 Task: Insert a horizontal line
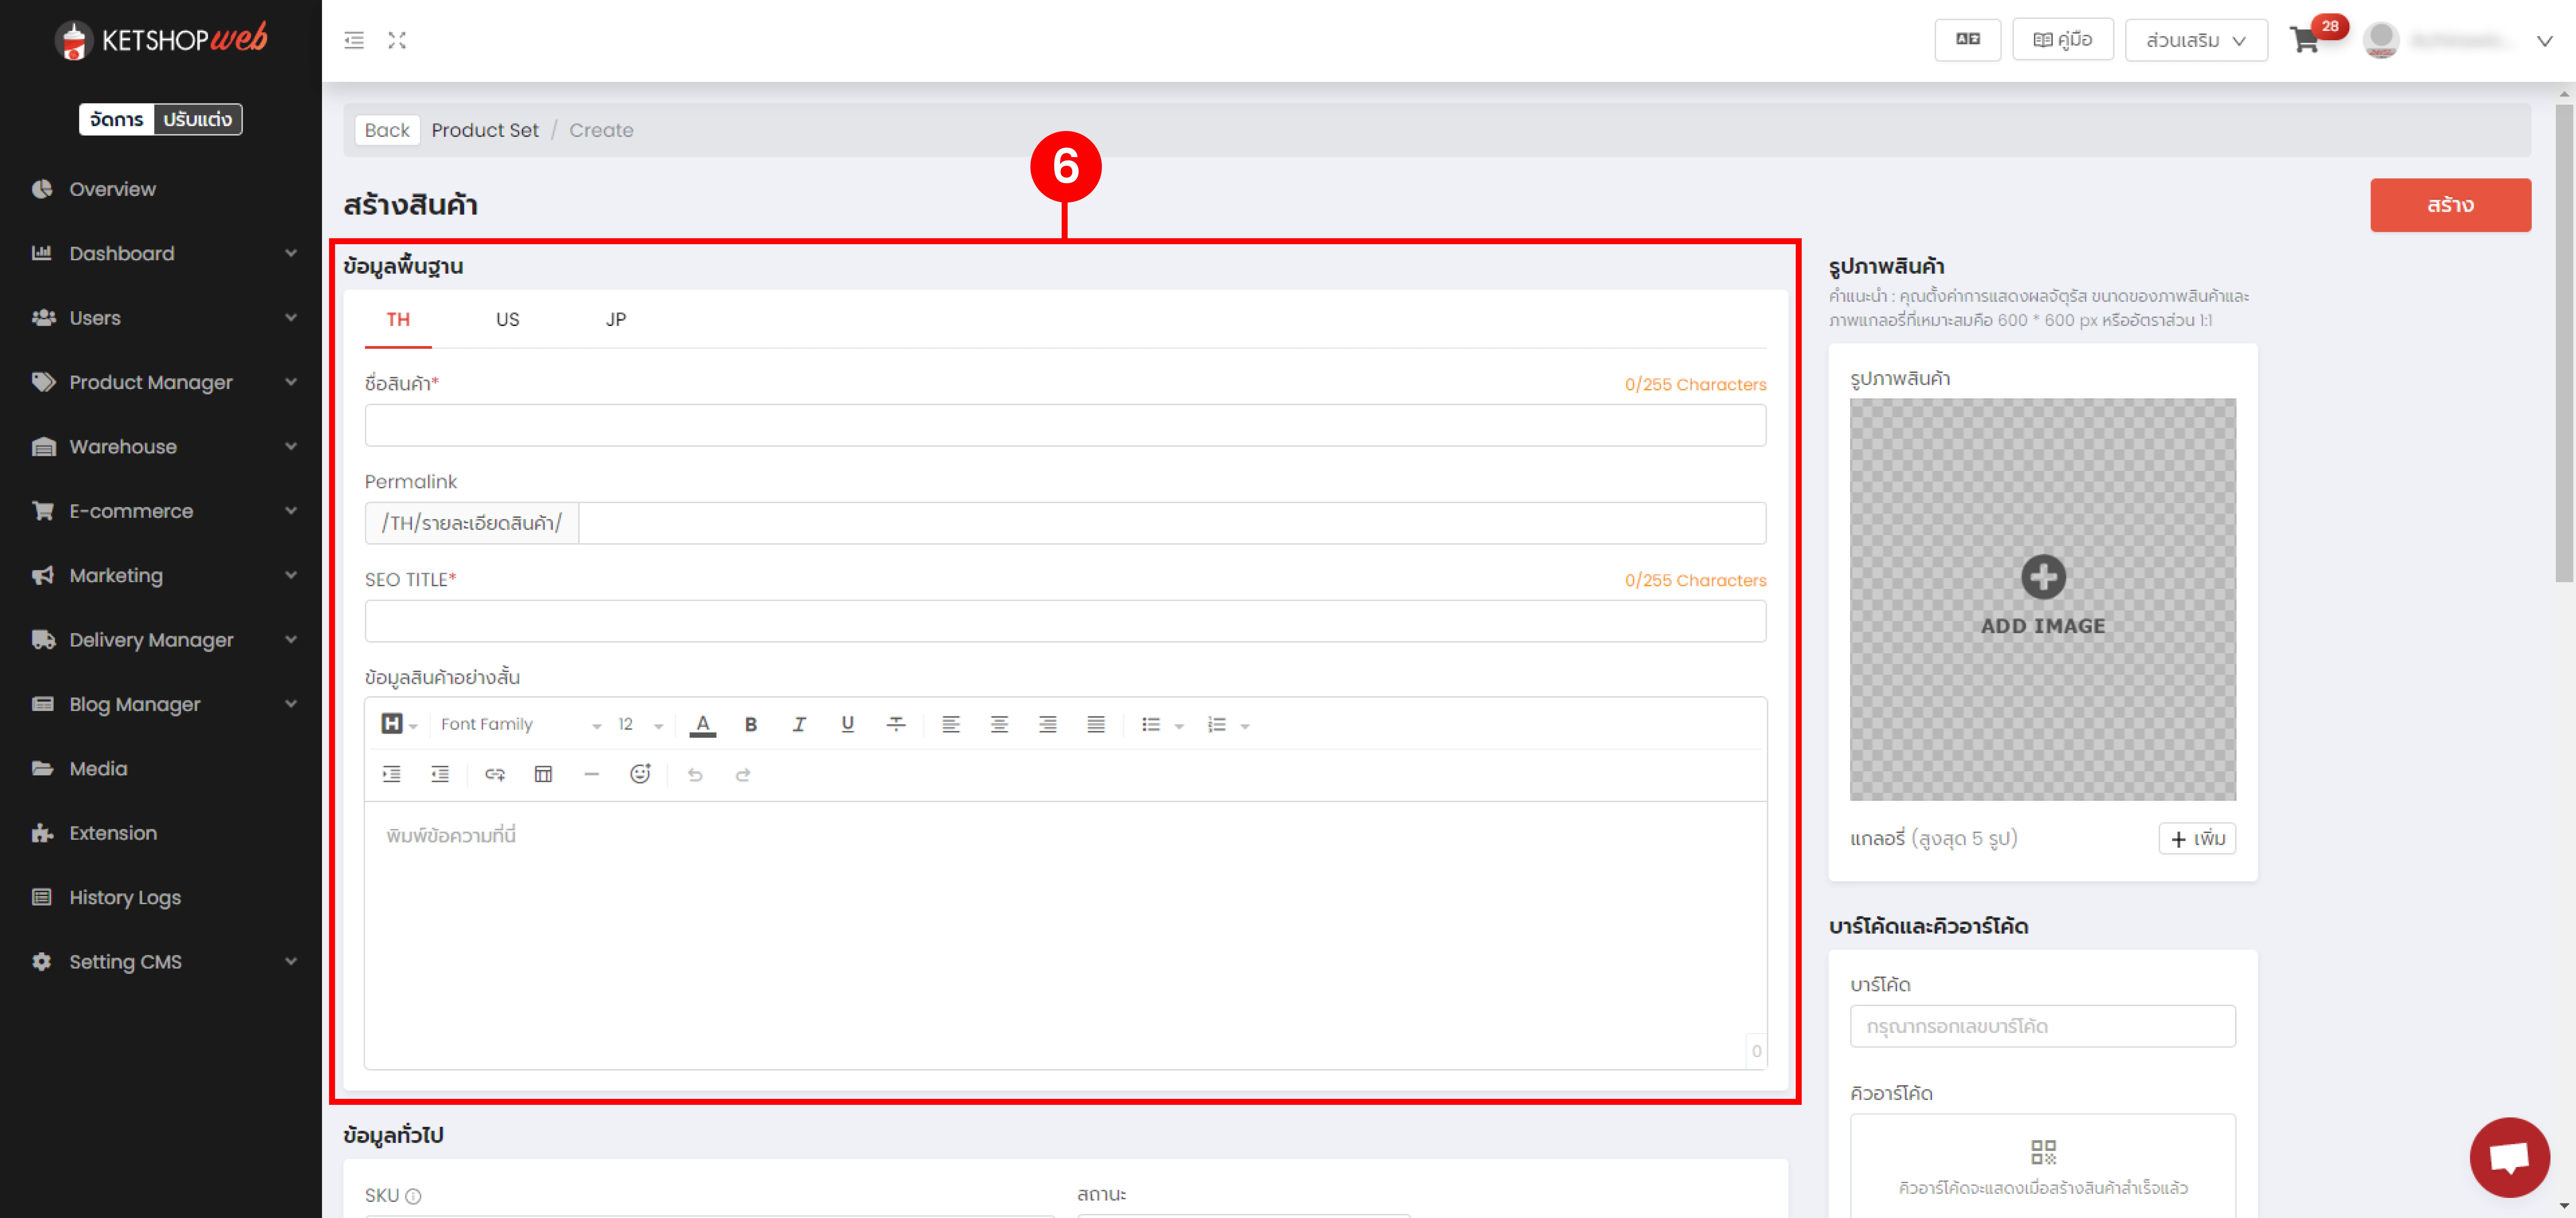click(x=592, y=774)
